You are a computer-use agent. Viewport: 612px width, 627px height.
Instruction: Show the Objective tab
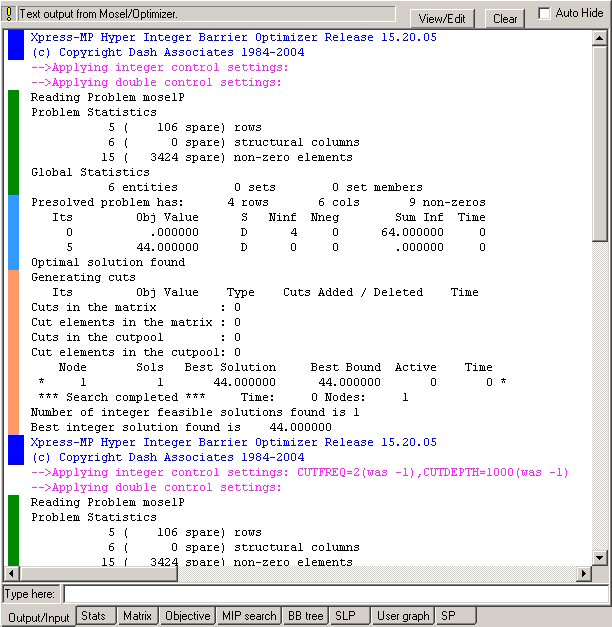pos(188,616)
